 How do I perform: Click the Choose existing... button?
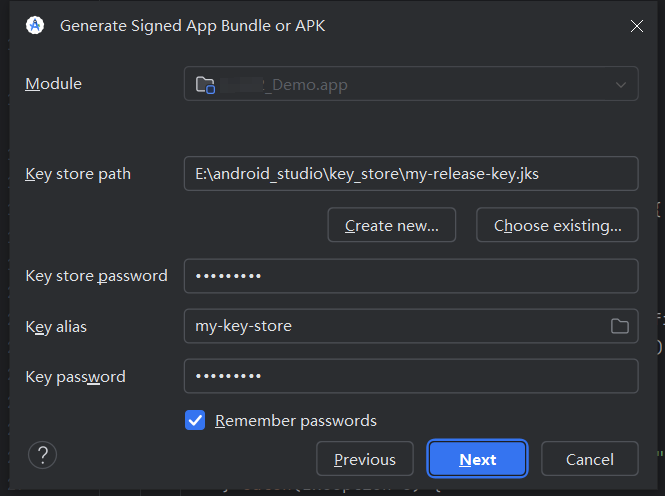(x=557, y=225)
